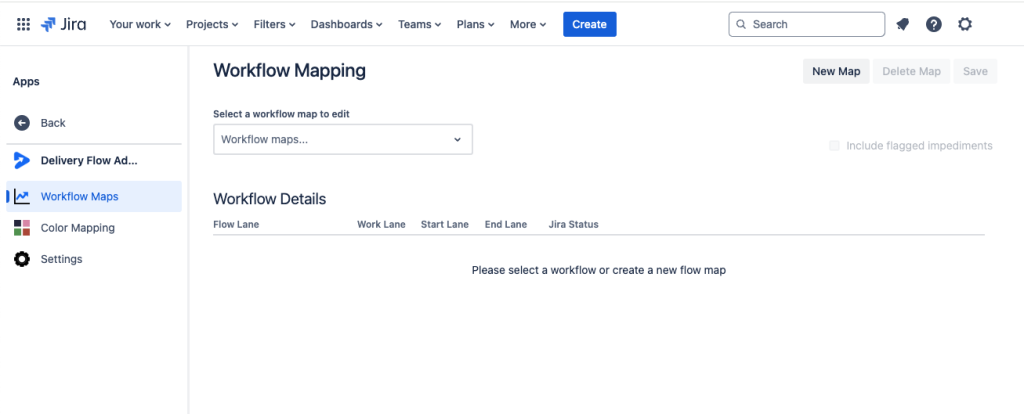This screenshot has width=1024, height=414.
Task: Click the Create button
Action: coord(590,24)
